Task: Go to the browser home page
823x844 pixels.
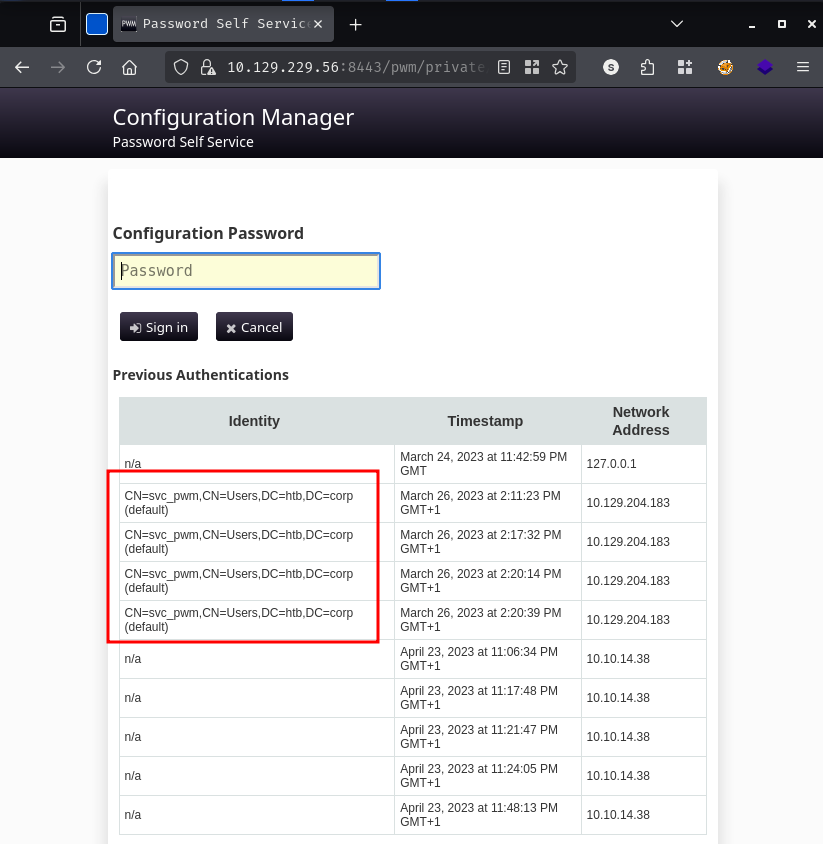Action: pos(129,67)
